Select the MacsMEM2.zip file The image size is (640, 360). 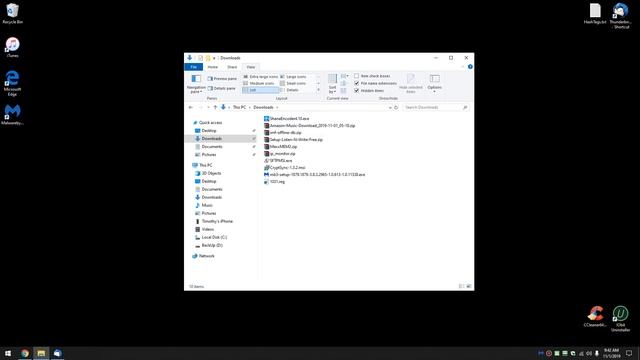(x=280, y=147)
